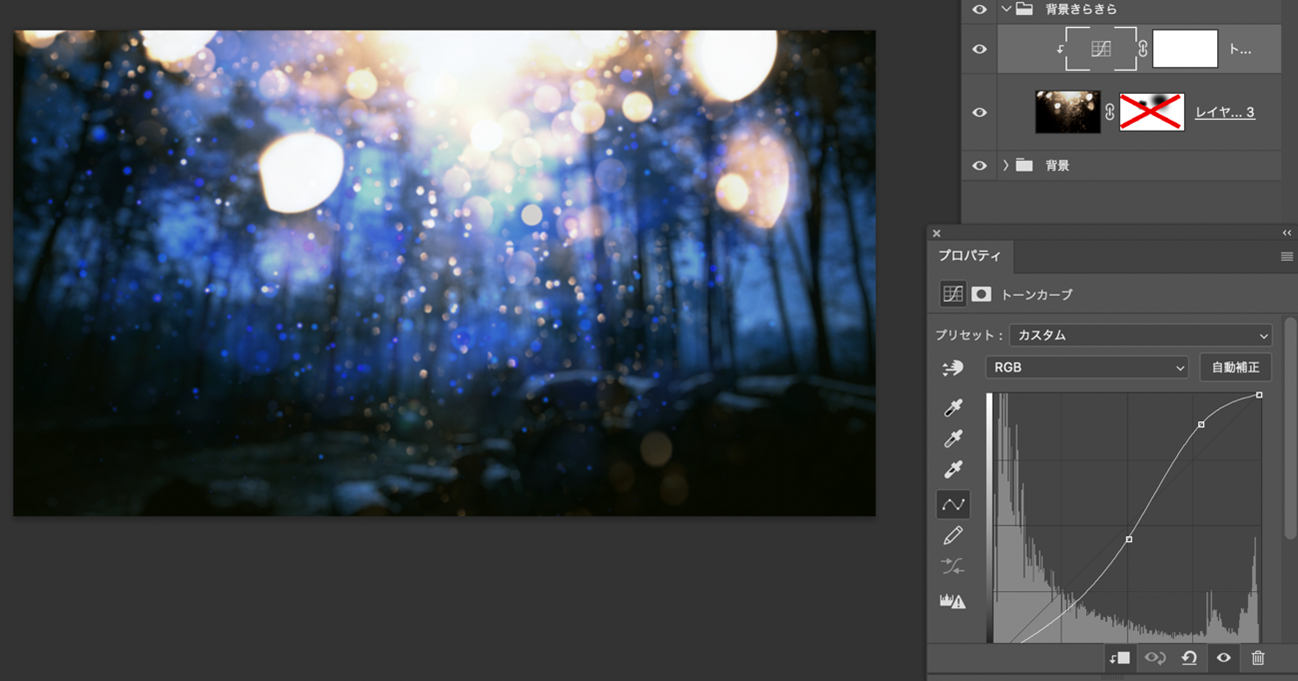Collapse the 背景きらきら group
This screenshot has width=1298, height=681.
(x=1006, y=9)
